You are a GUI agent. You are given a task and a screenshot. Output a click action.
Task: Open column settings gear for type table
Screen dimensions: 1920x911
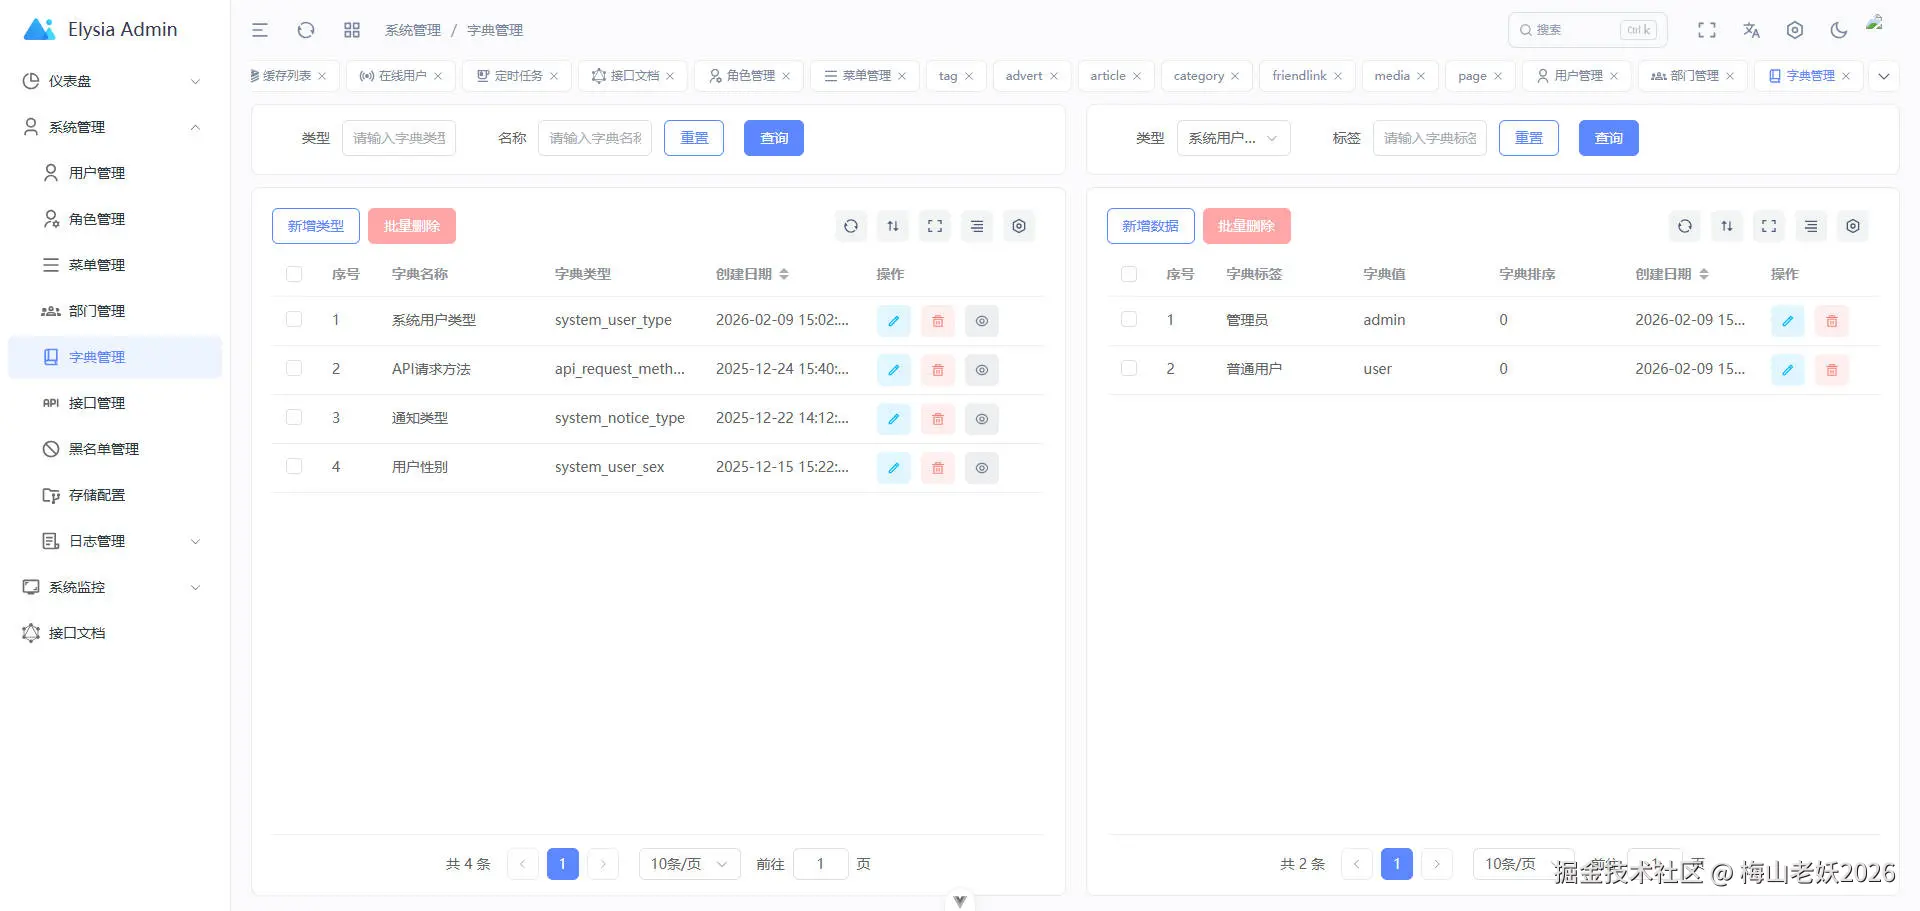point(1019,226)
